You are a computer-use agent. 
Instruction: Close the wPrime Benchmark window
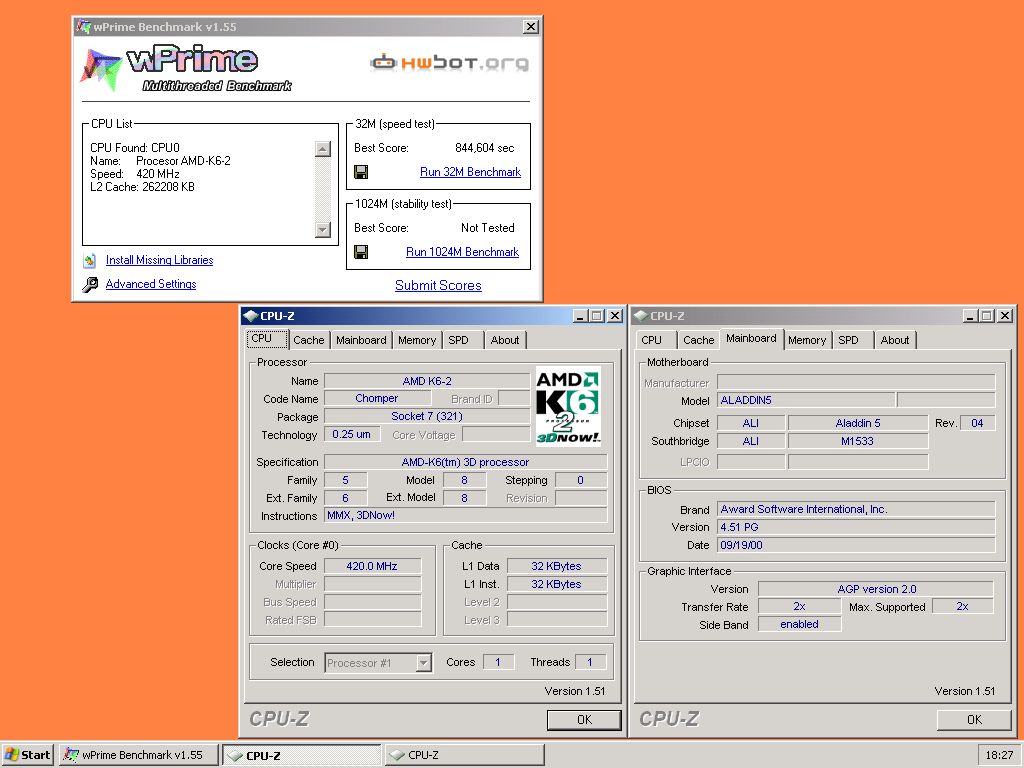click(x=531, y=27)
